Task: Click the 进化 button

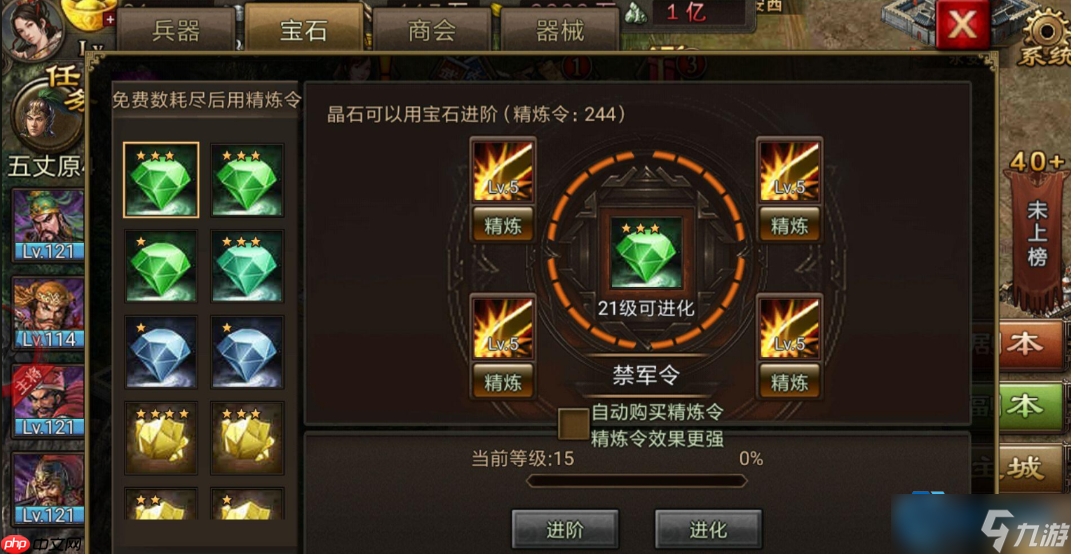Action: [x=708, y=529]
